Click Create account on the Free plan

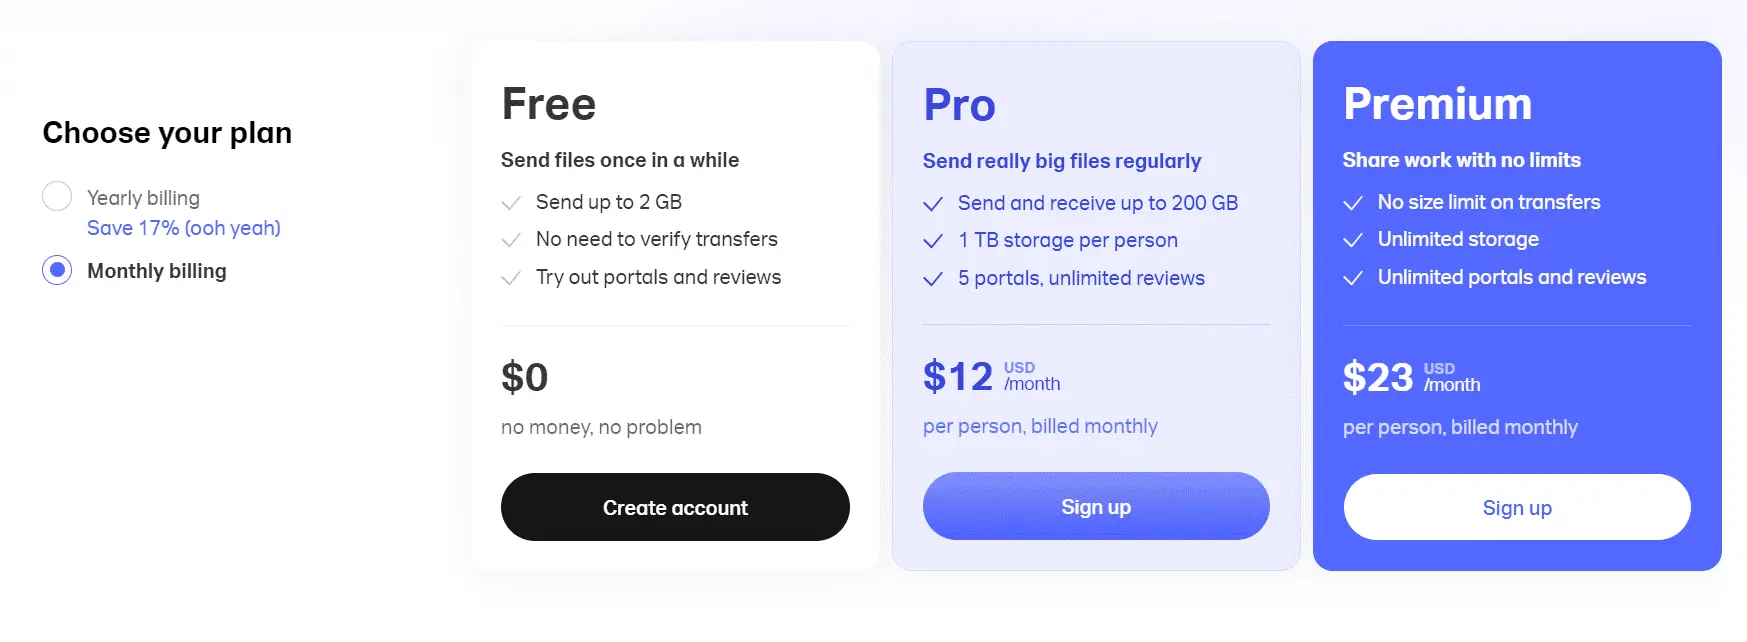pyautogui.click(x=675, y=507)
